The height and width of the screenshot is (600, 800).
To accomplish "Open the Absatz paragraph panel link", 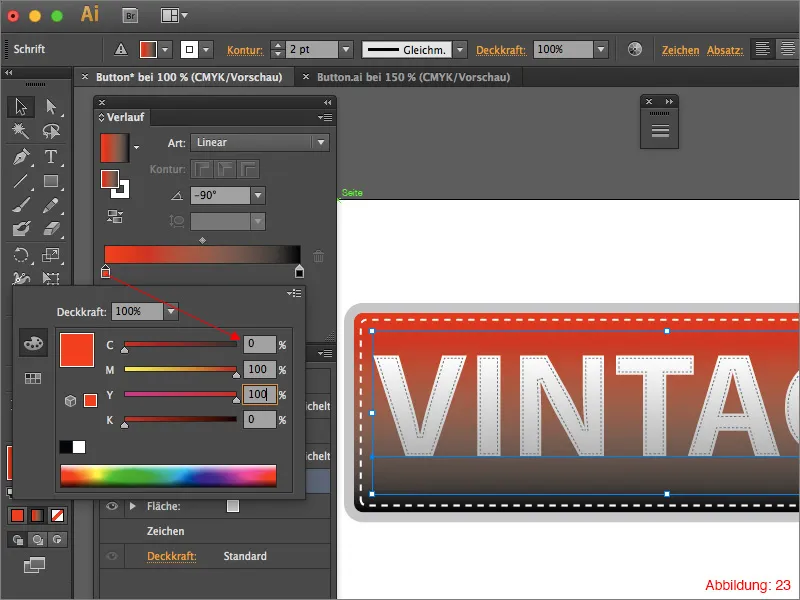I will tap(725, 50).
